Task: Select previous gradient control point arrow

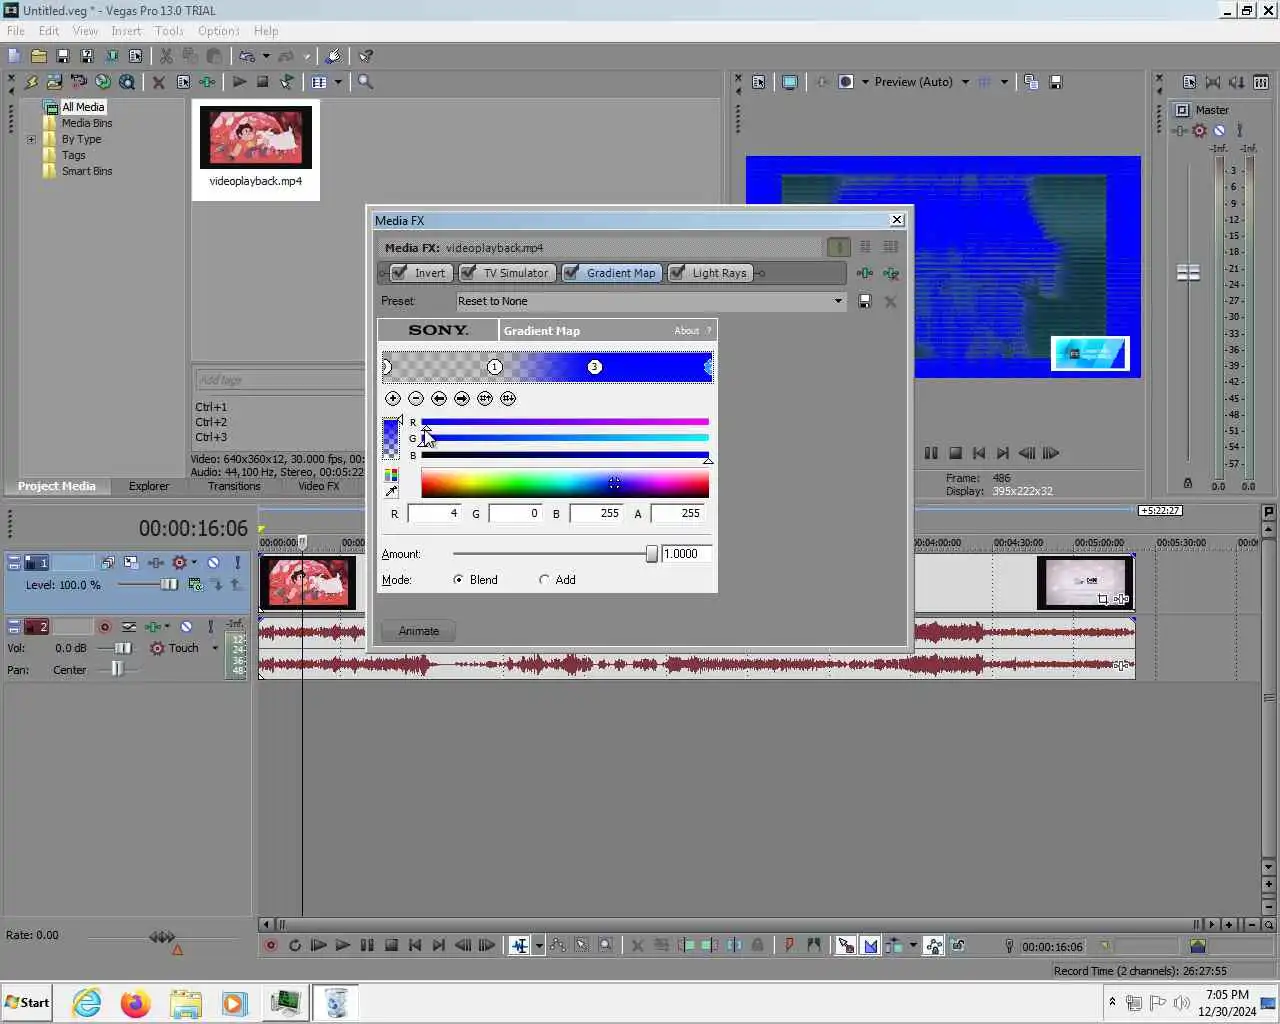Action: pos(439,398)
